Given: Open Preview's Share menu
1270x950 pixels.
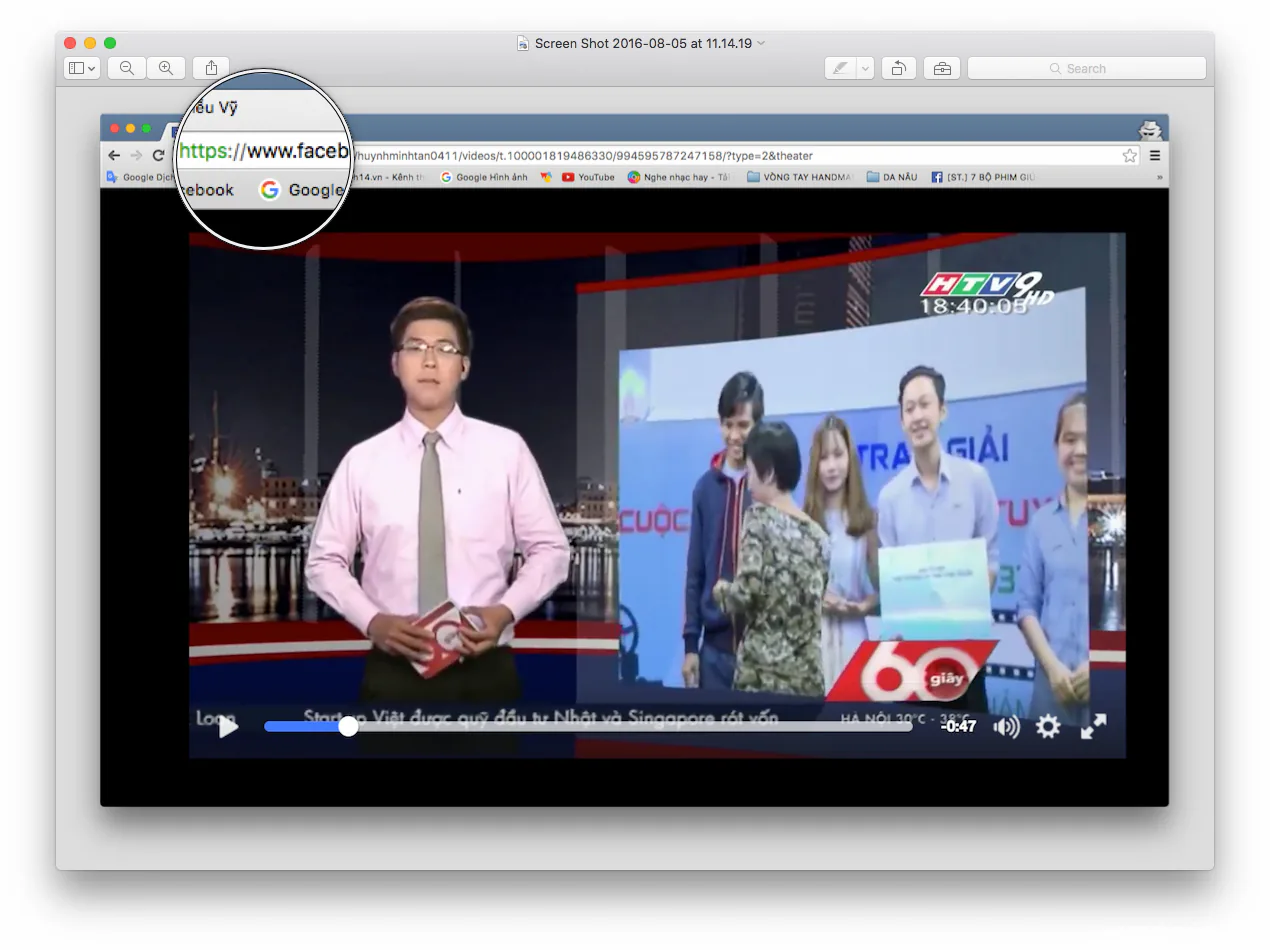Looking at the screenshot, I should (x=211, y=68).
